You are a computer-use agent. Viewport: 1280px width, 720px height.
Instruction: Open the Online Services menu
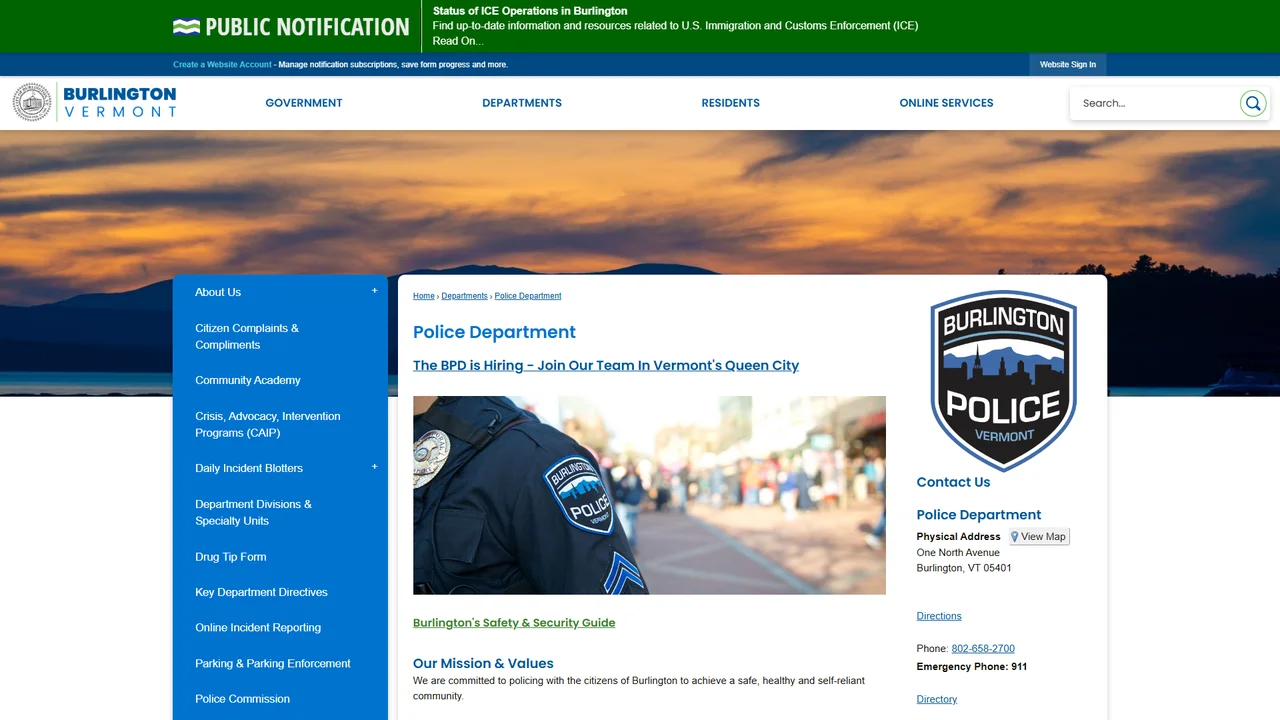pyautogui.click(x=946, y=103)
